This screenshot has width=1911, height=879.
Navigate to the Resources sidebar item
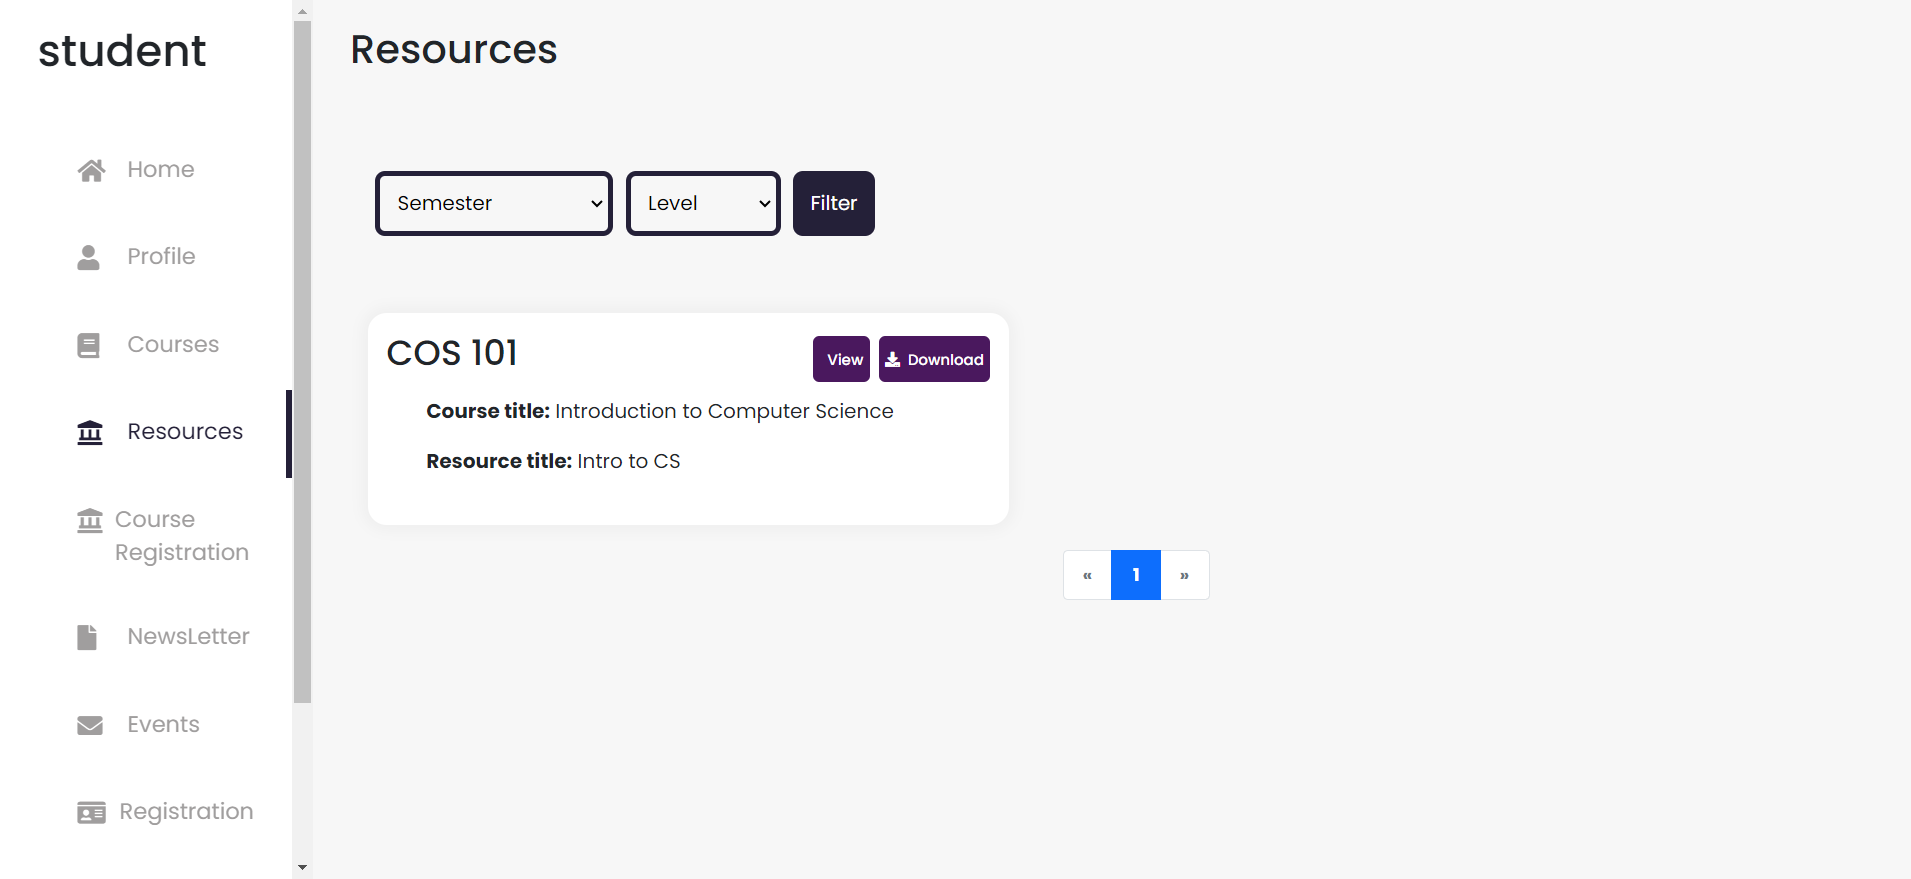pos(184,431)
